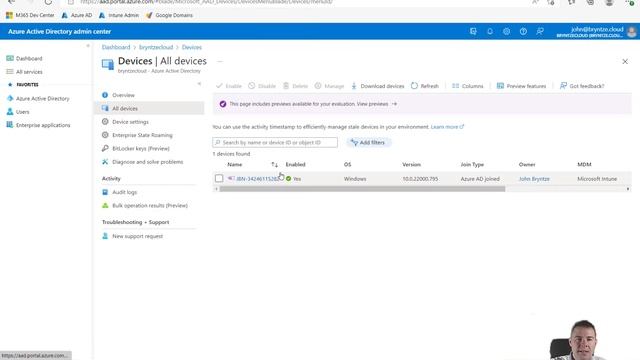Screen dimensions: 640x360
Task: Click Got feedback?
Action: coord(582,86)
